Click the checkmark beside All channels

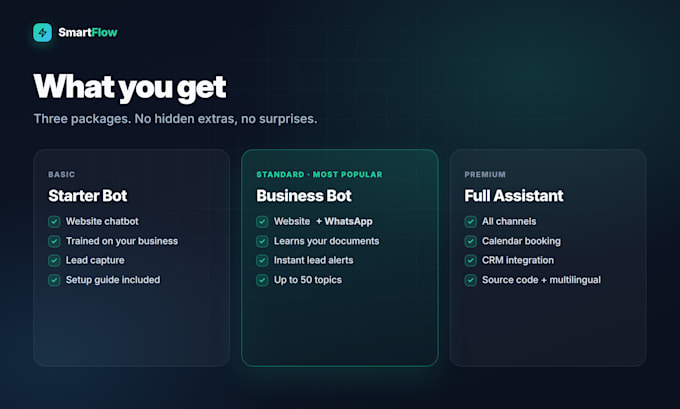(x=471, y=222)
